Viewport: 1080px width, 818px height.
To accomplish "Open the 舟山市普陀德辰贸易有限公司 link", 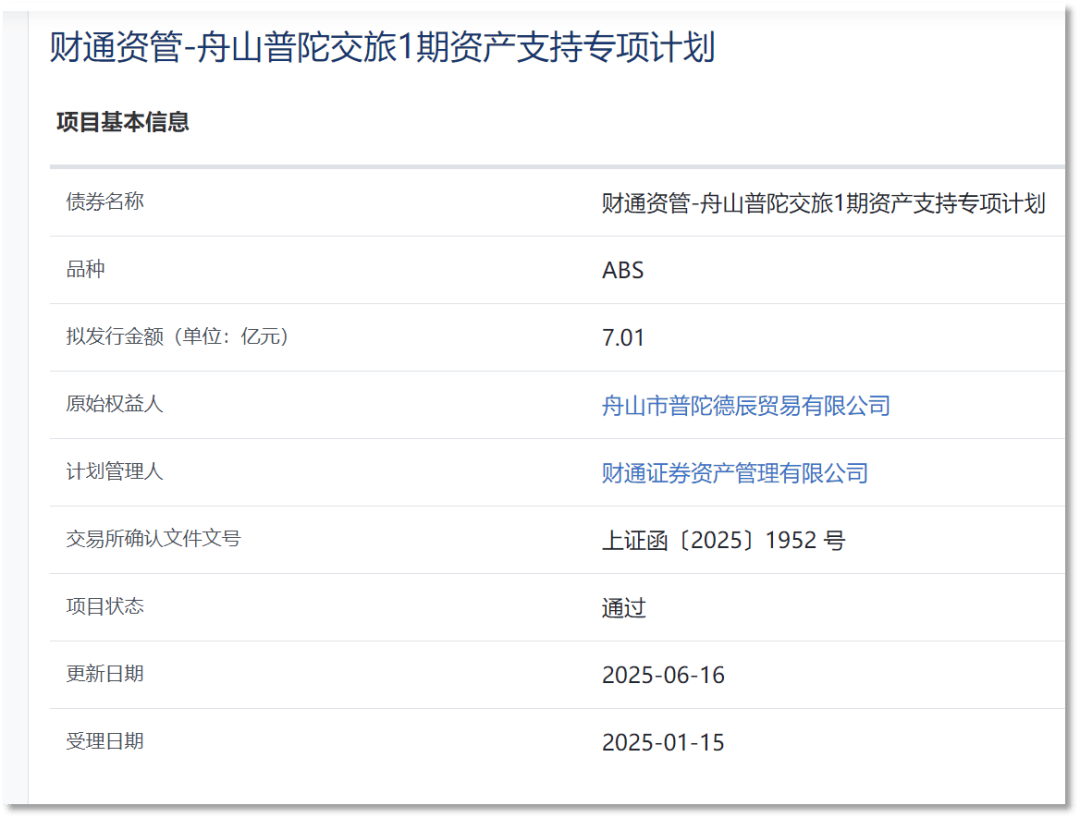I will point(746,406).
